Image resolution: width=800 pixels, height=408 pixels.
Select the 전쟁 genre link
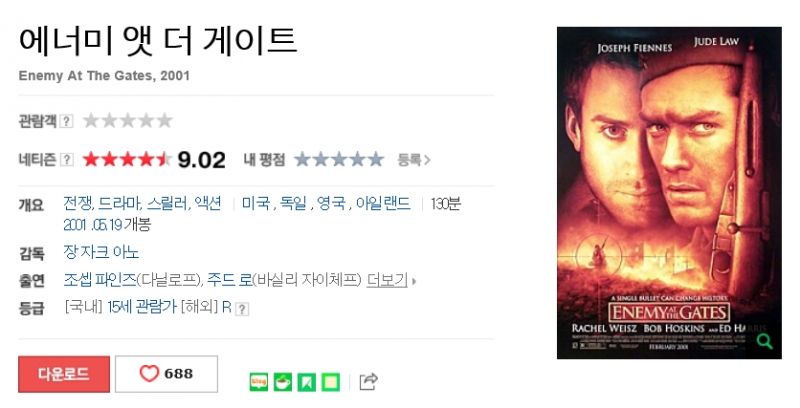coord(78,203)
